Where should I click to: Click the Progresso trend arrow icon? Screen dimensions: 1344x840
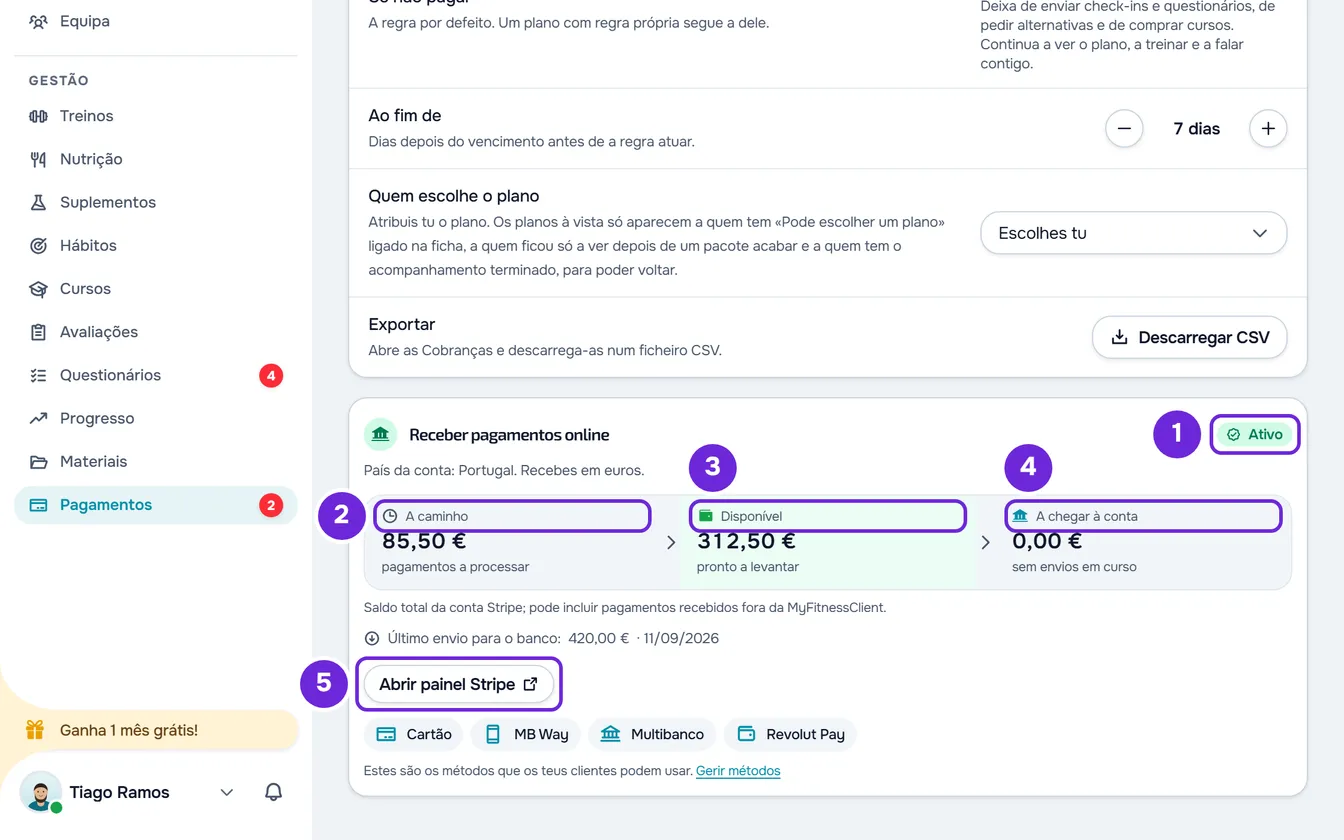tap(38, 418)
